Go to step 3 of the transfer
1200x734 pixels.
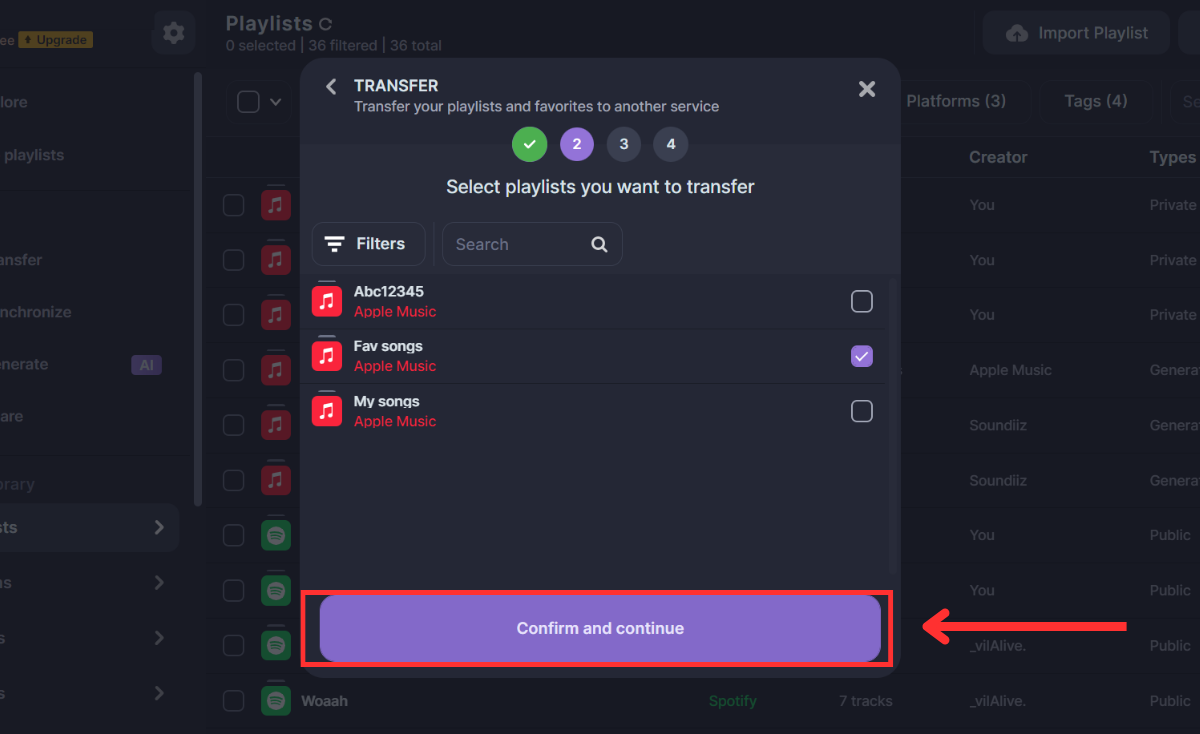pos(623,144)
